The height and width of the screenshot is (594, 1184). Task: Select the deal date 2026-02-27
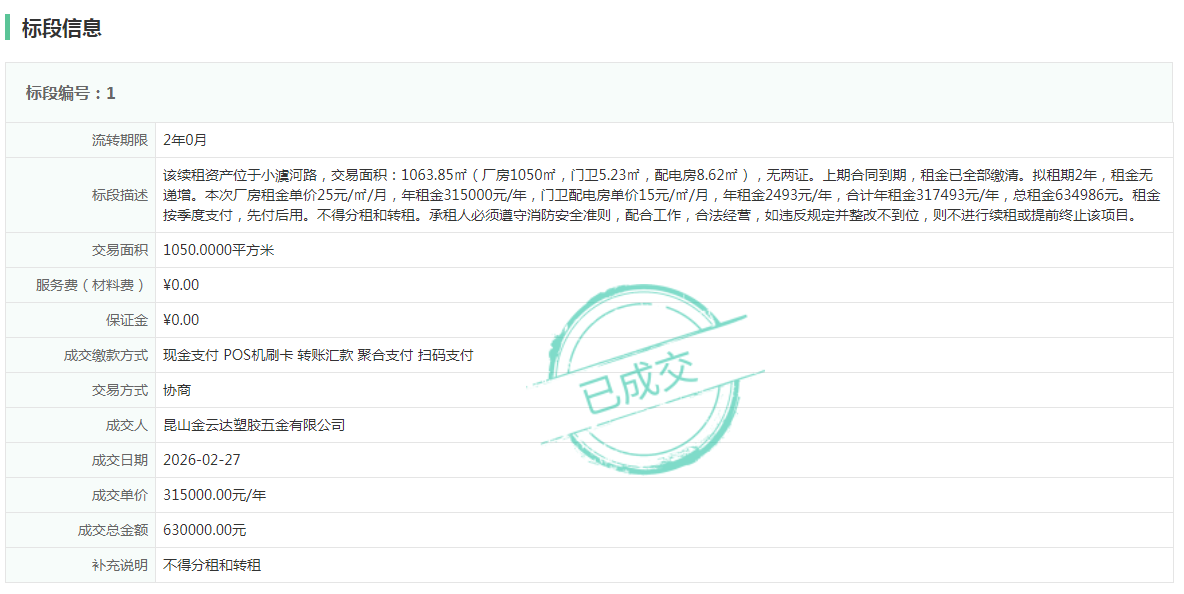coord(202,460)
